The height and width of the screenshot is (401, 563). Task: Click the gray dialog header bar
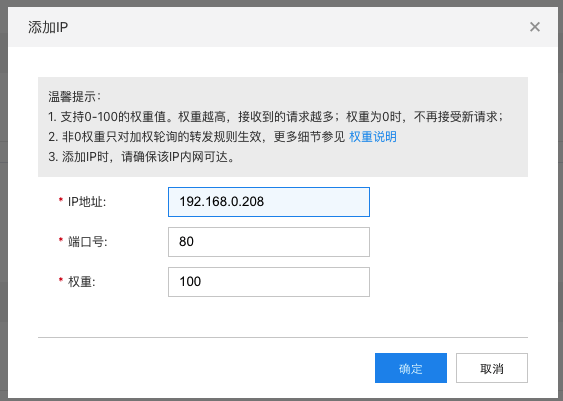(x=283, y=27)
